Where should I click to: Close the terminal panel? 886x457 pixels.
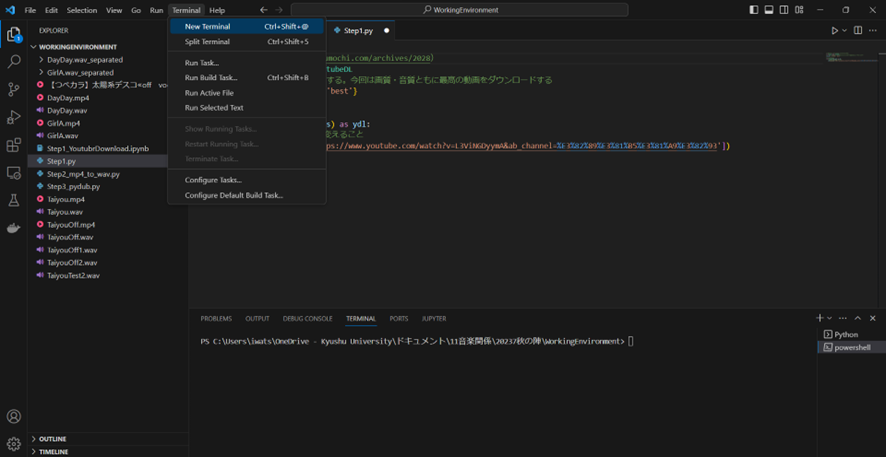coord(872,319)
